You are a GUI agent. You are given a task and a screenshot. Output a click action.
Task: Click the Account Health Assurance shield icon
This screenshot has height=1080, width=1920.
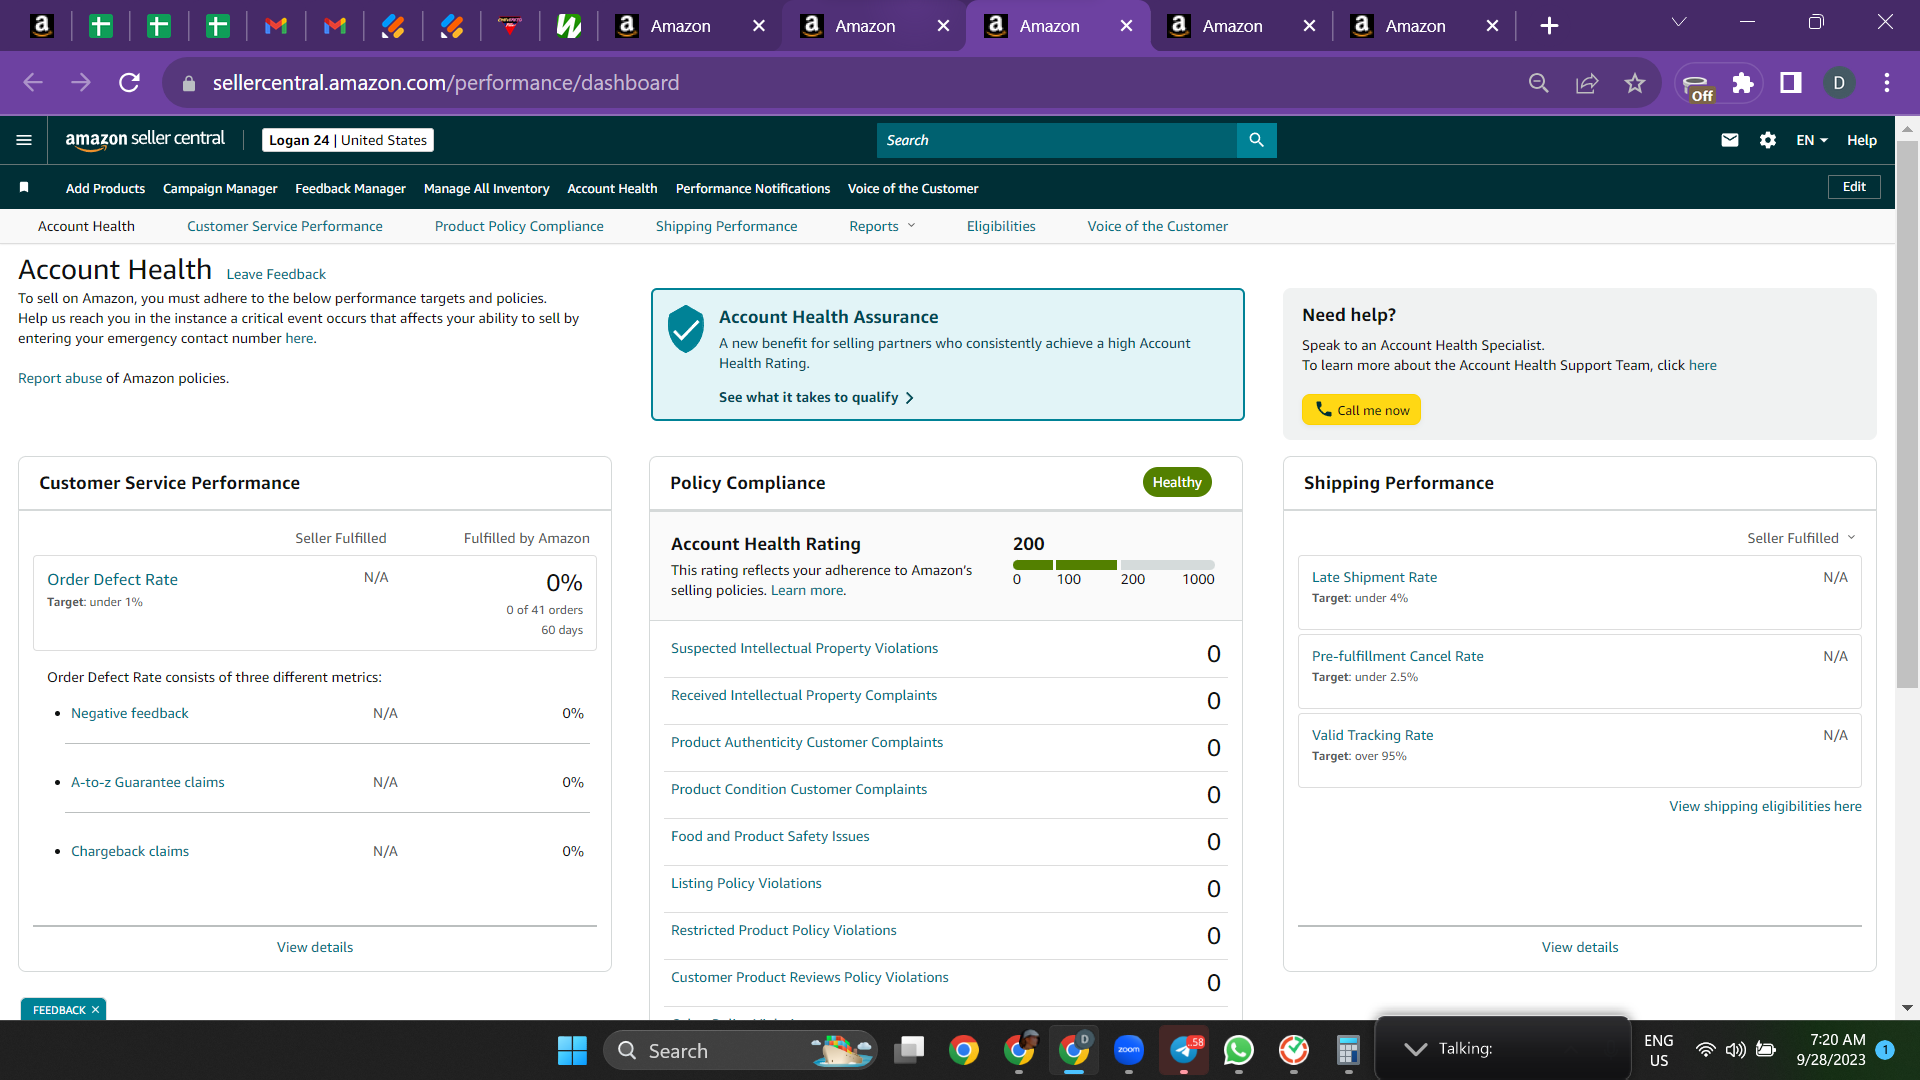(686, 329)
